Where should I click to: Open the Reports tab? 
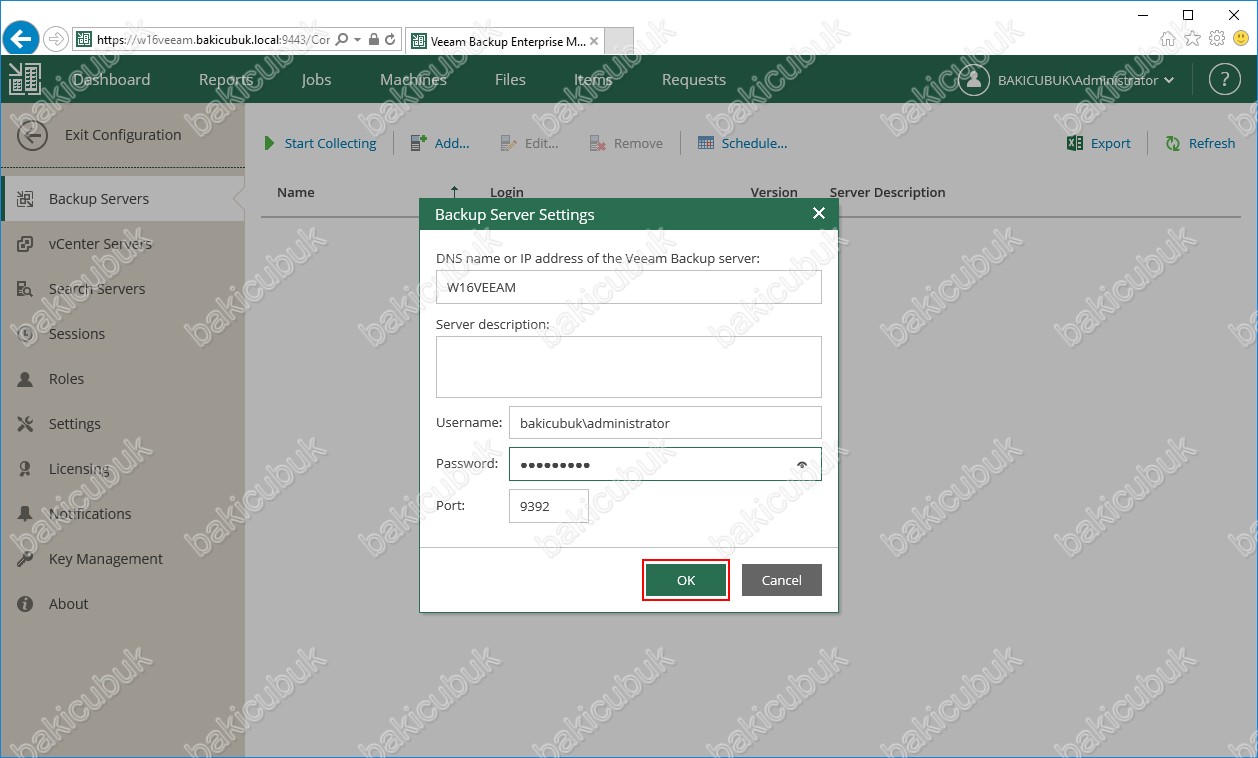(x=226, y=80)
